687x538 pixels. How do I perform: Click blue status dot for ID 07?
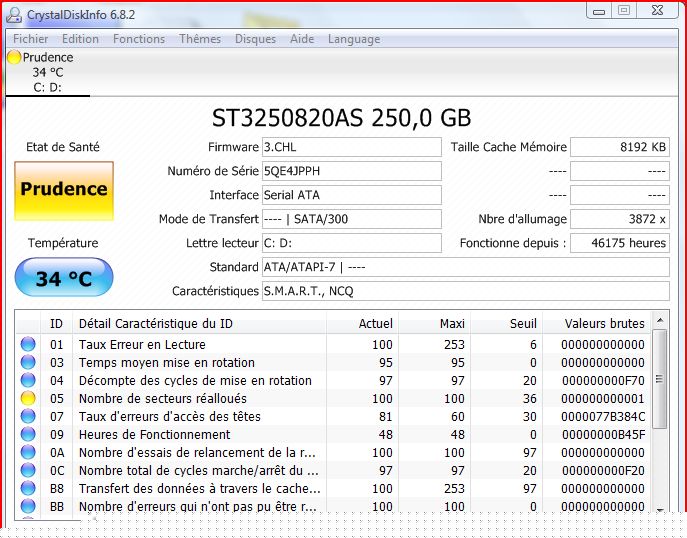[x=28, y=416]
